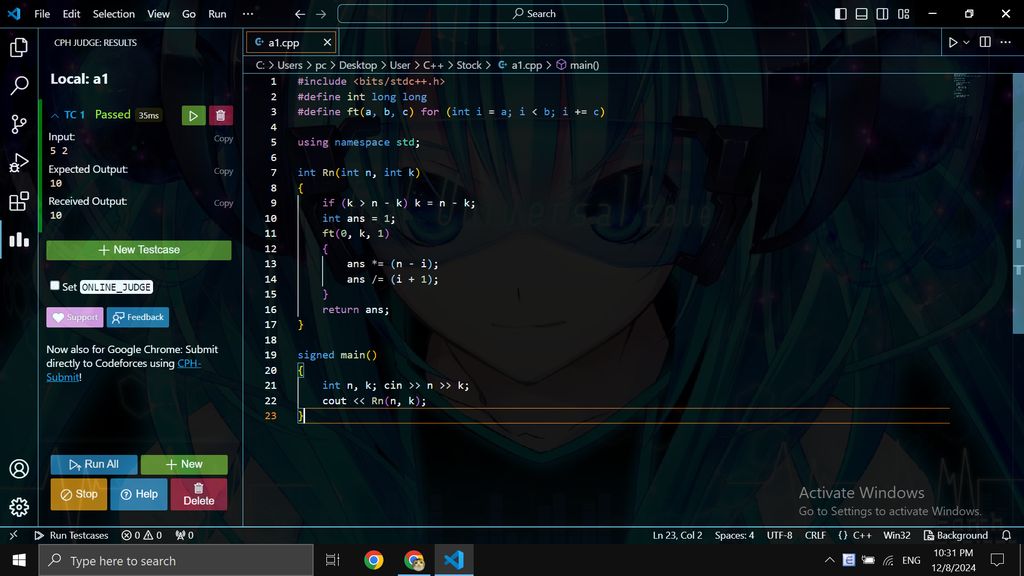
Task: Close the a1.cpp tab
Action: coord(327,42)
